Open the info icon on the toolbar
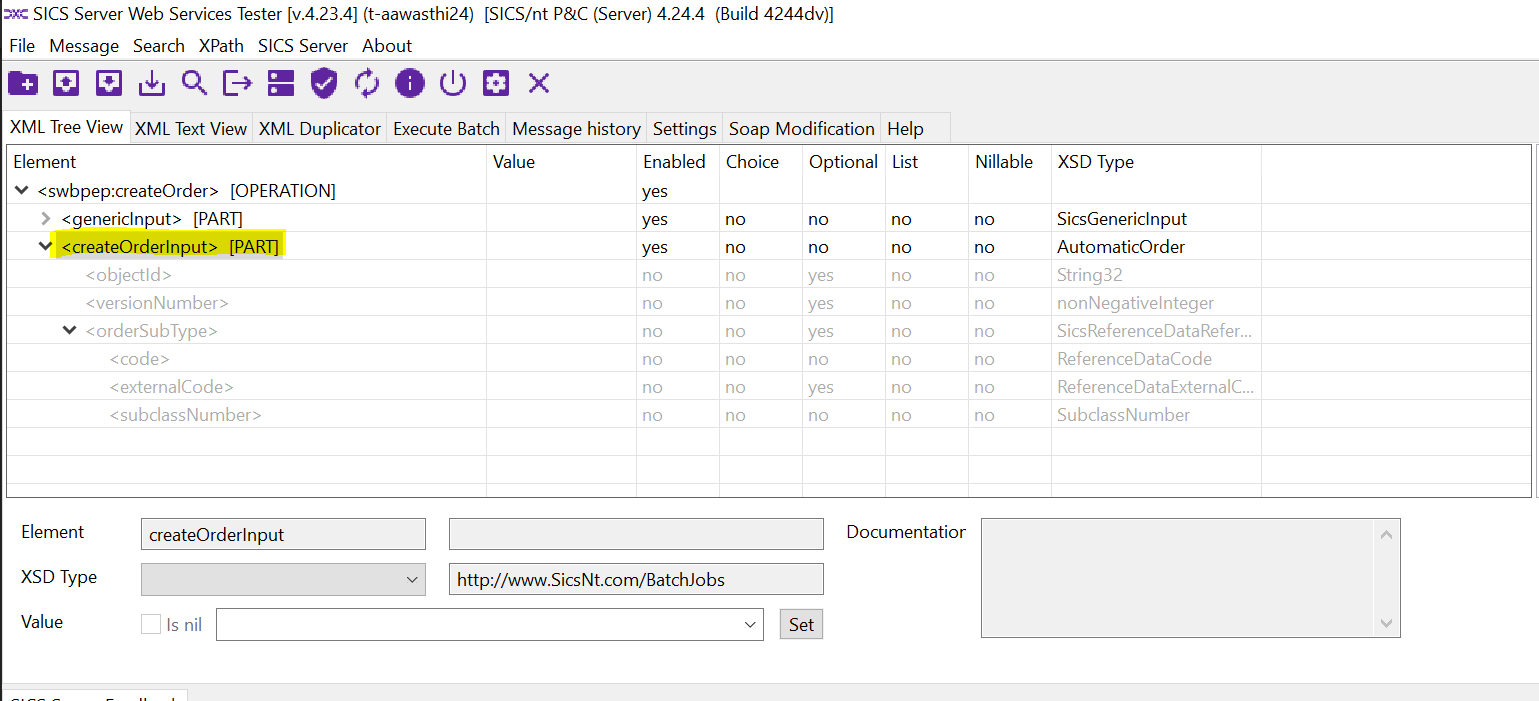The height and width of the screenshot is (701, 1539). [x=409, y=83]
